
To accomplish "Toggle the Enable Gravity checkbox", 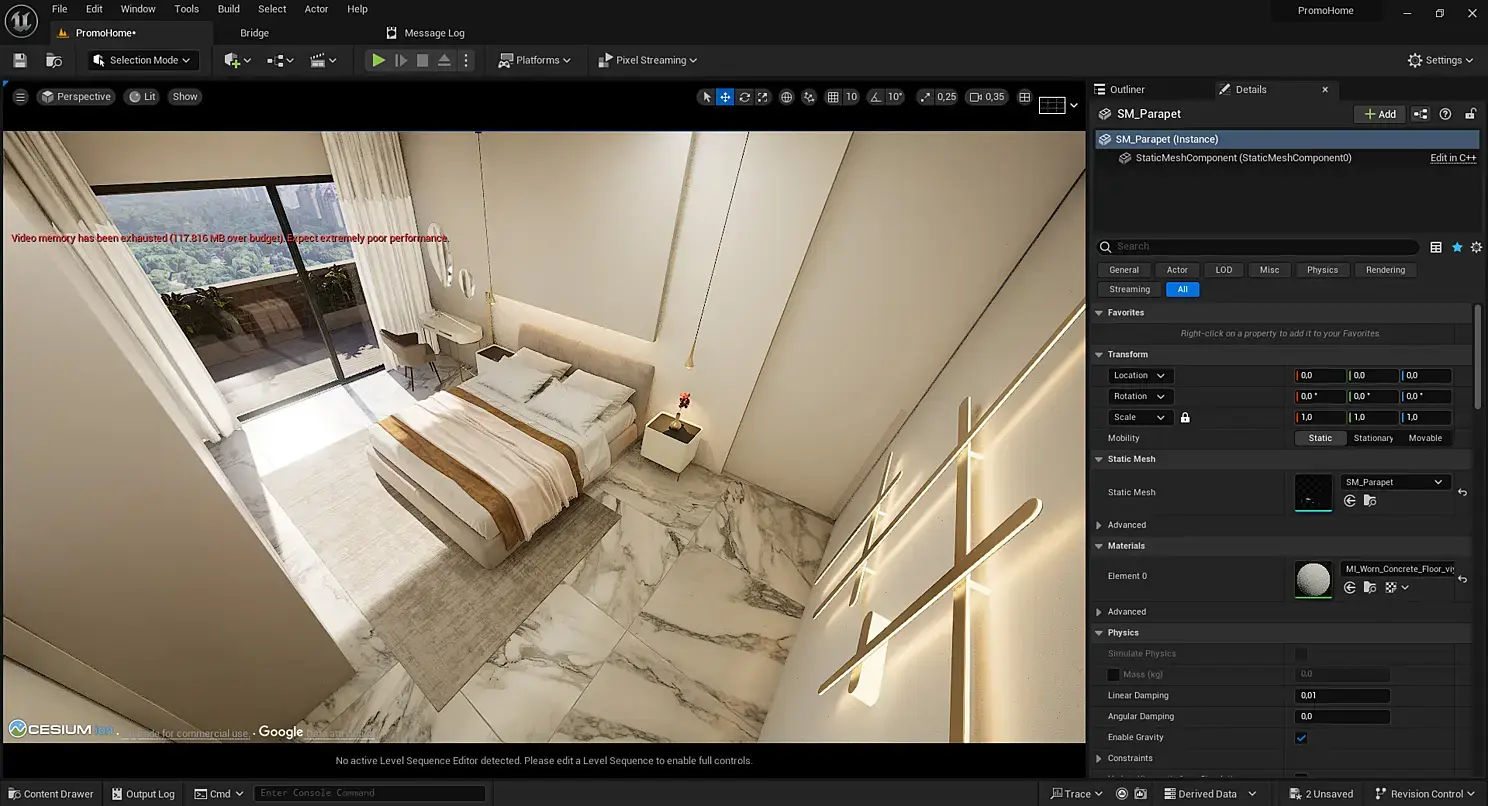I will pyautogui.click(x=1301, y=738).
